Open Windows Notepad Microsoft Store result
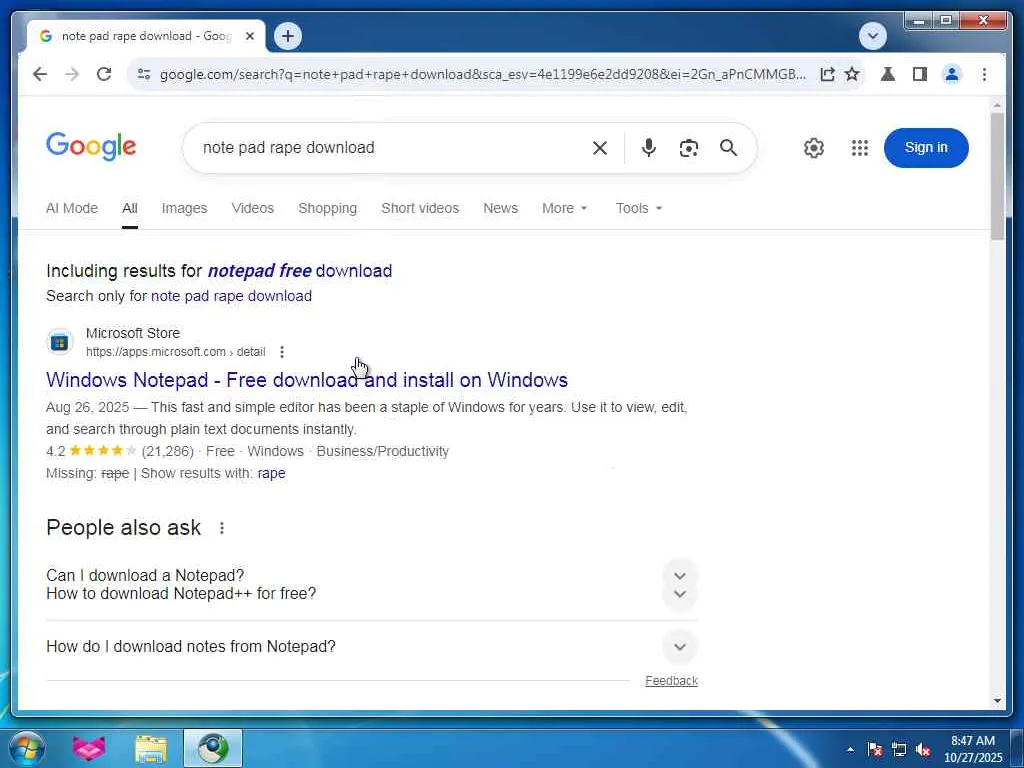This screenshot has width=1024, height=768. pos(307,380)
